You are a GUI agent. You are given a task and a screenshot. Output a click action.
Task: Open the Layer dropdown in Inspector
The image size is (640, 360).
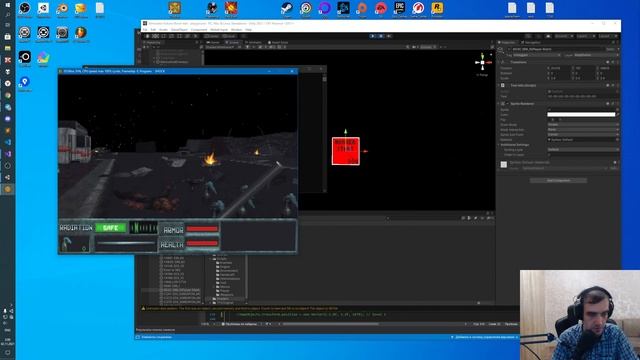click(595, 55)
